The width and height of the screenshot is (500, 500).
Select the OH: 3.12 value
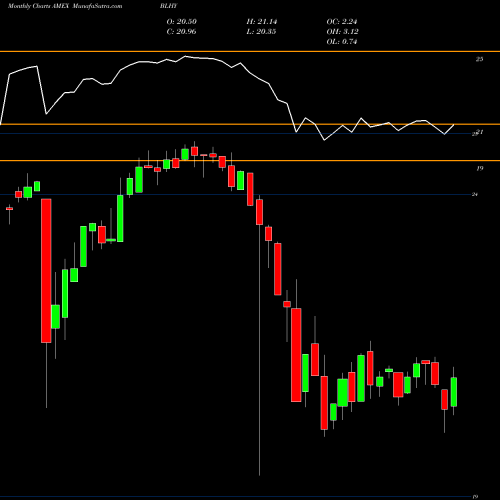pyautogui.click(x=342, y=31)
